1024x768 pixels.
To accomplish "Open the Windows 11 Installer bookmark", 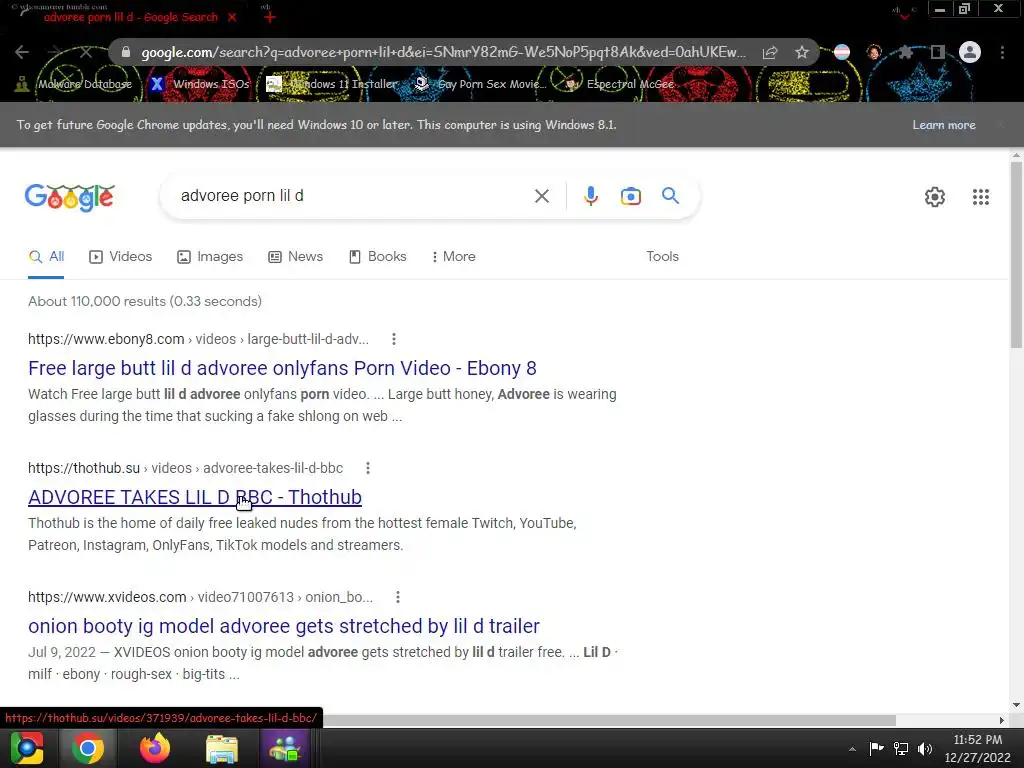I will (332, 84).
